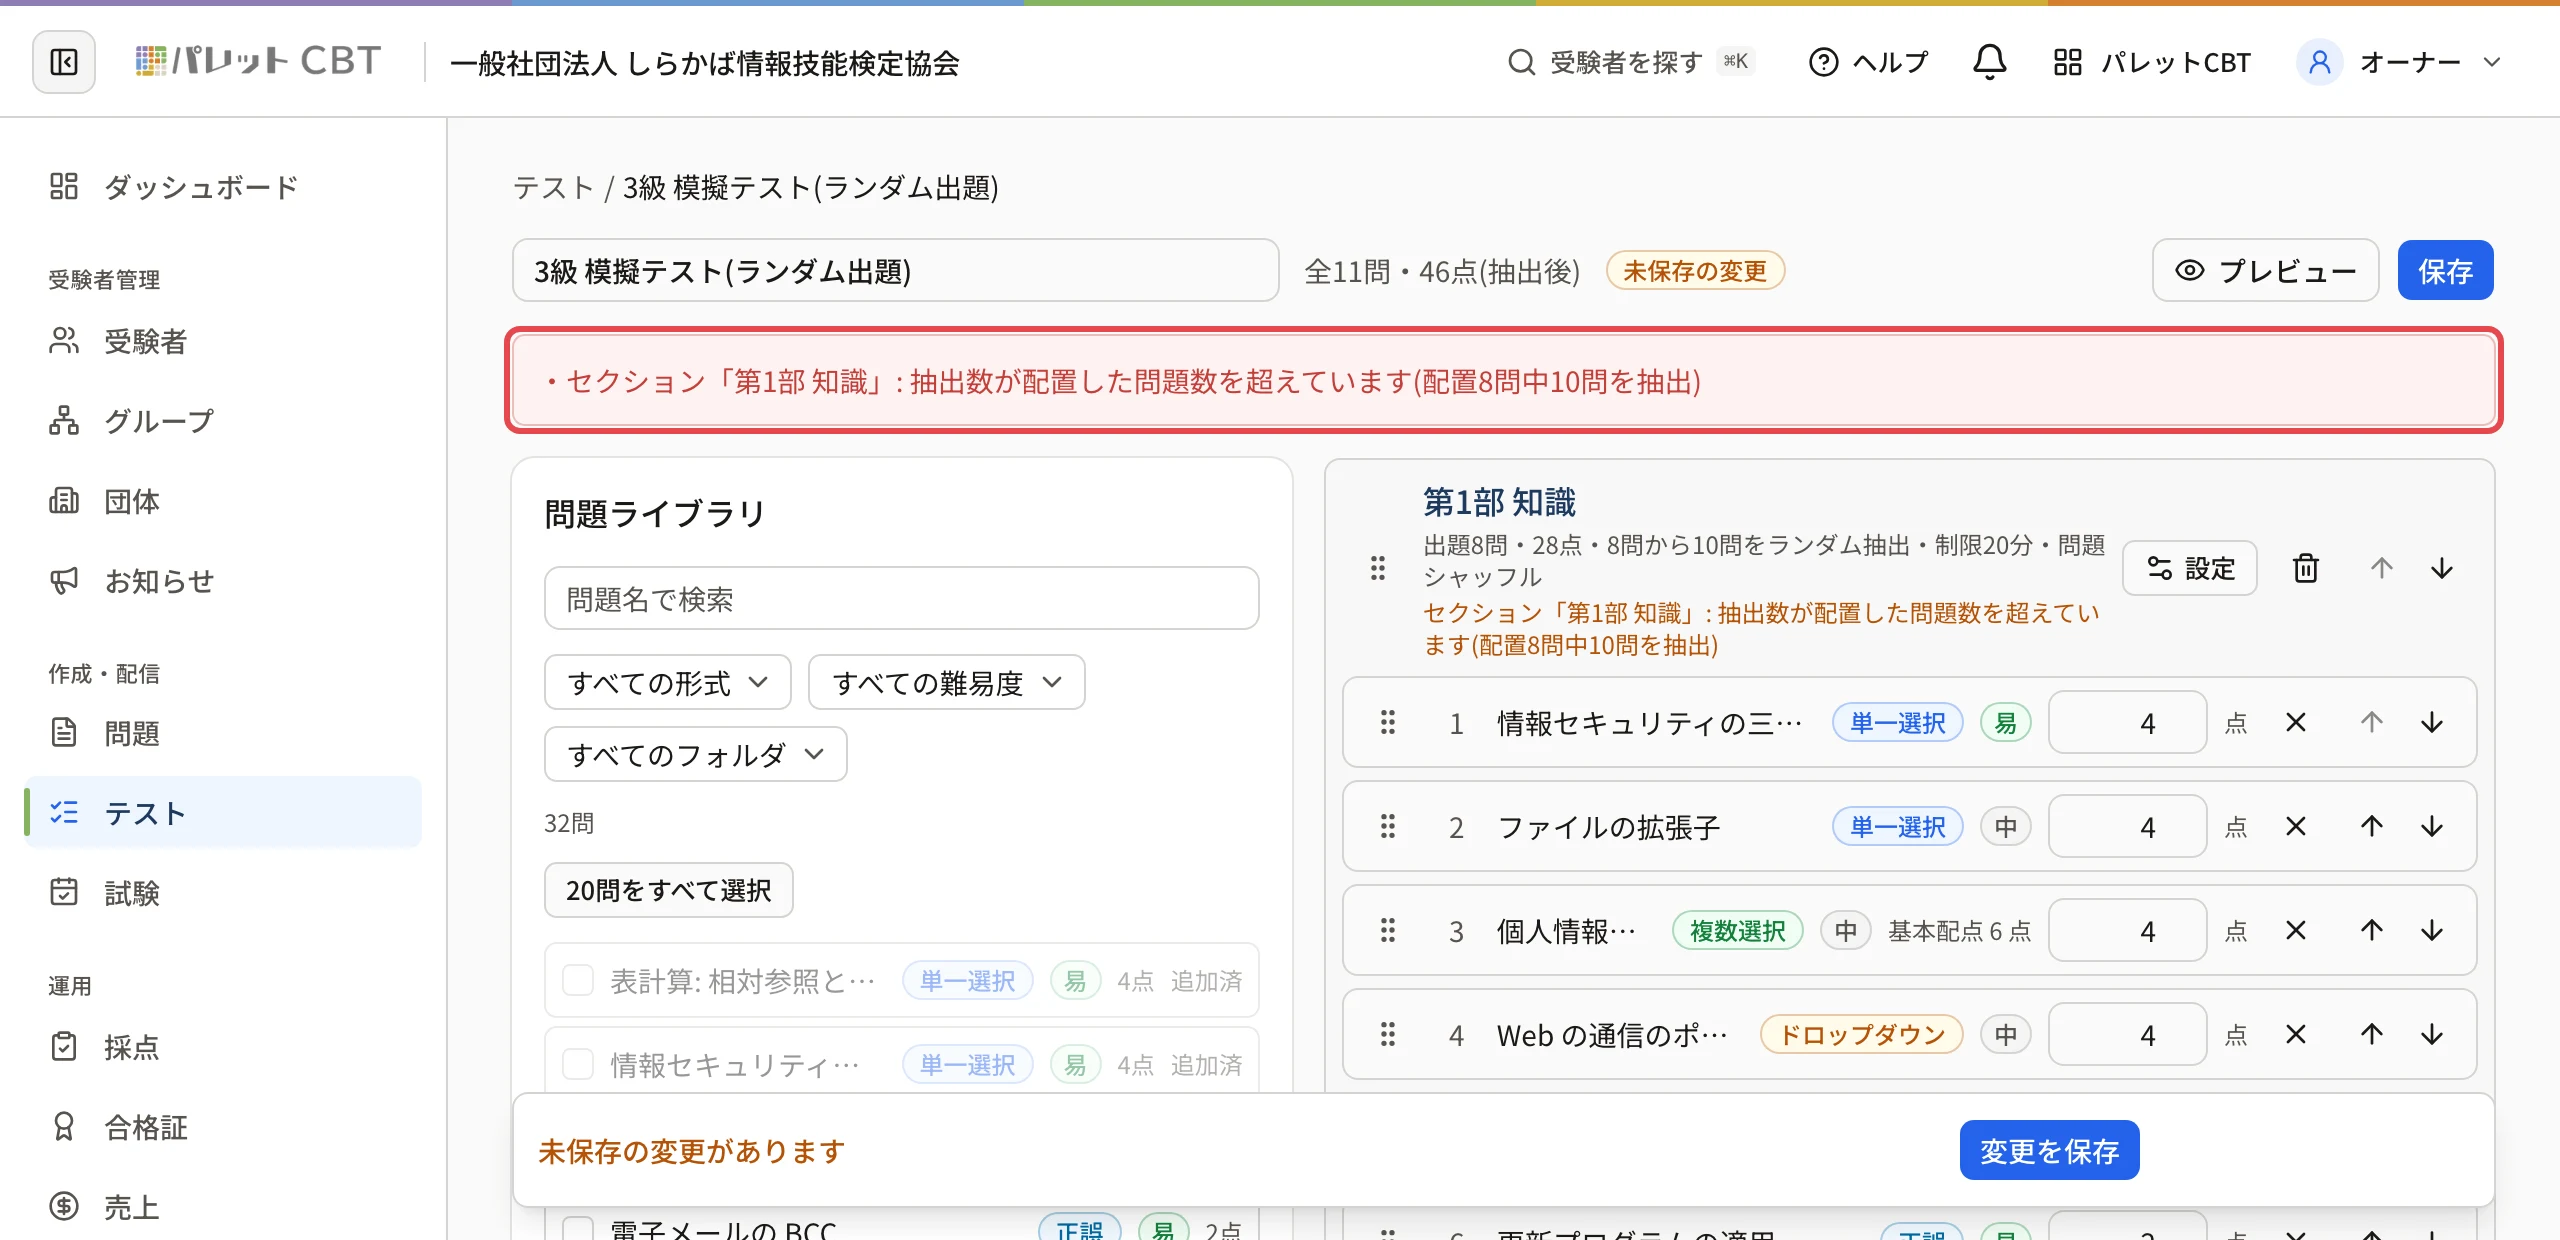Remove question 3 個人情報… from the section
Viewport: 2560px width, 1240px height.
2296,930
